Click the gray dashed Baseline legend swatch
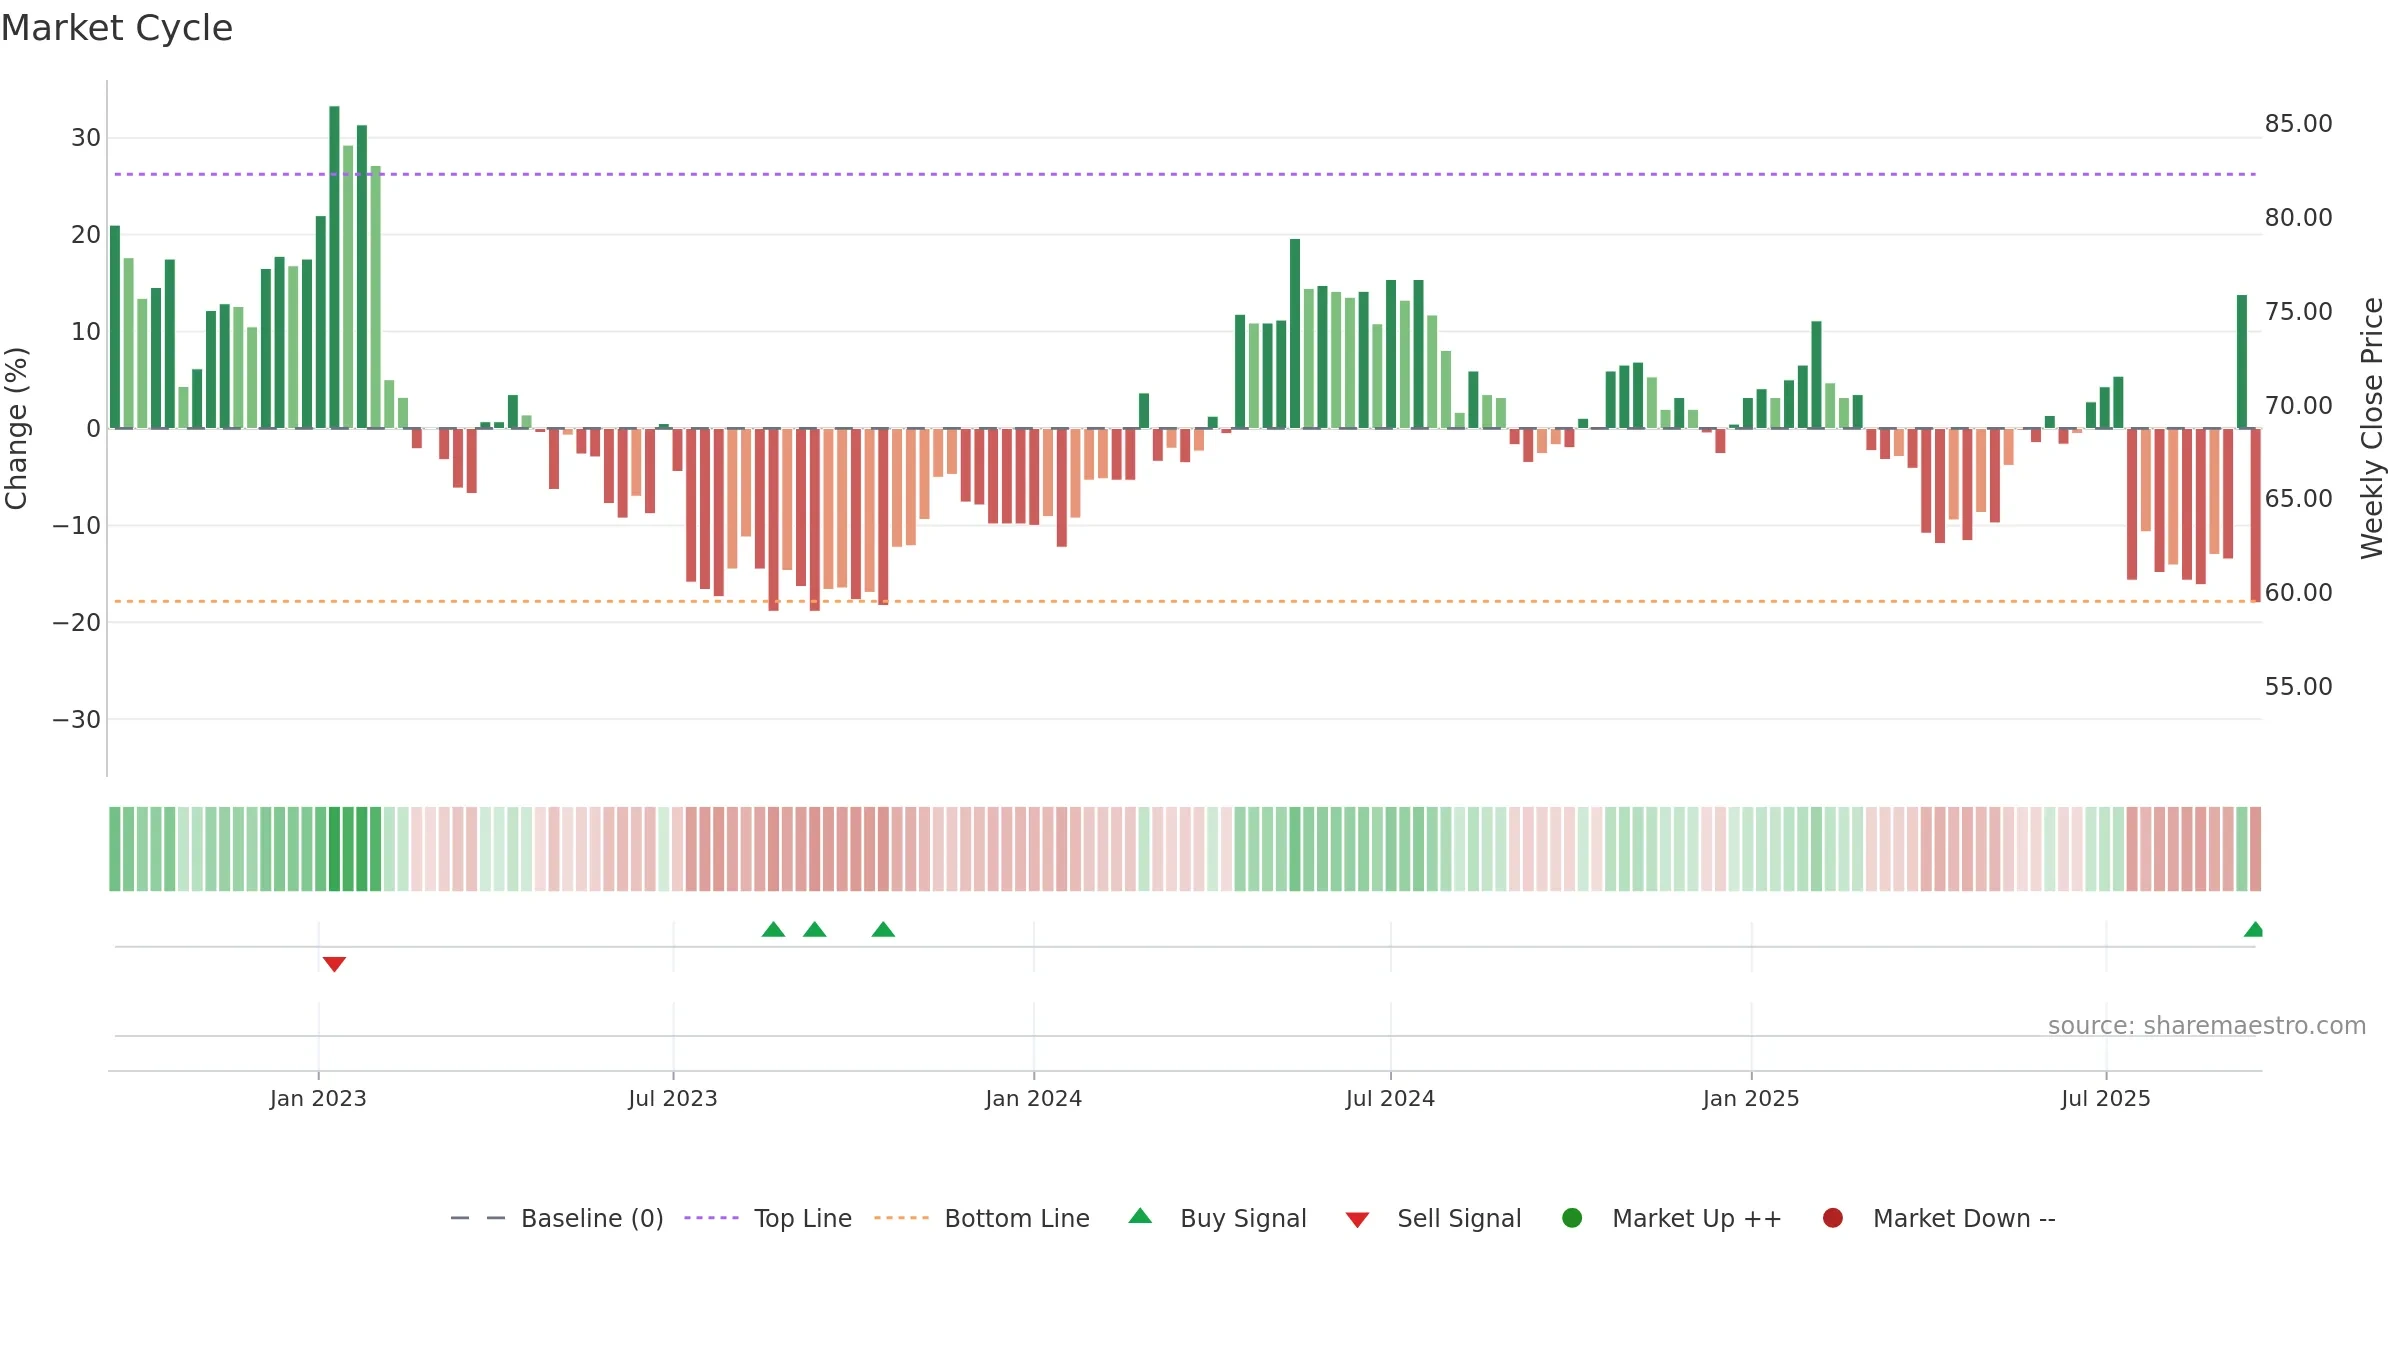 click(x=478, y=1218)
